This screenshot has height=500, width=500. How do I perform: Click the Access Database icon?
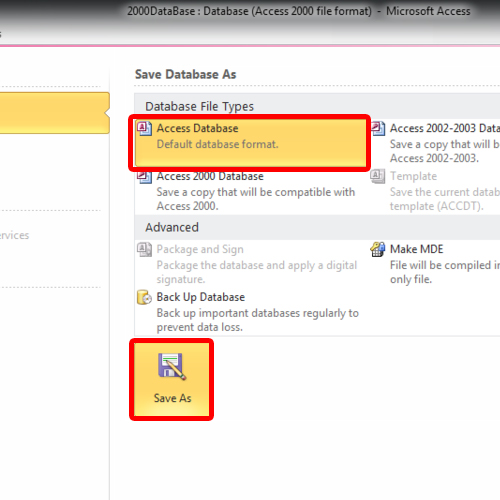pyautogui.click(x=144, y=129)
